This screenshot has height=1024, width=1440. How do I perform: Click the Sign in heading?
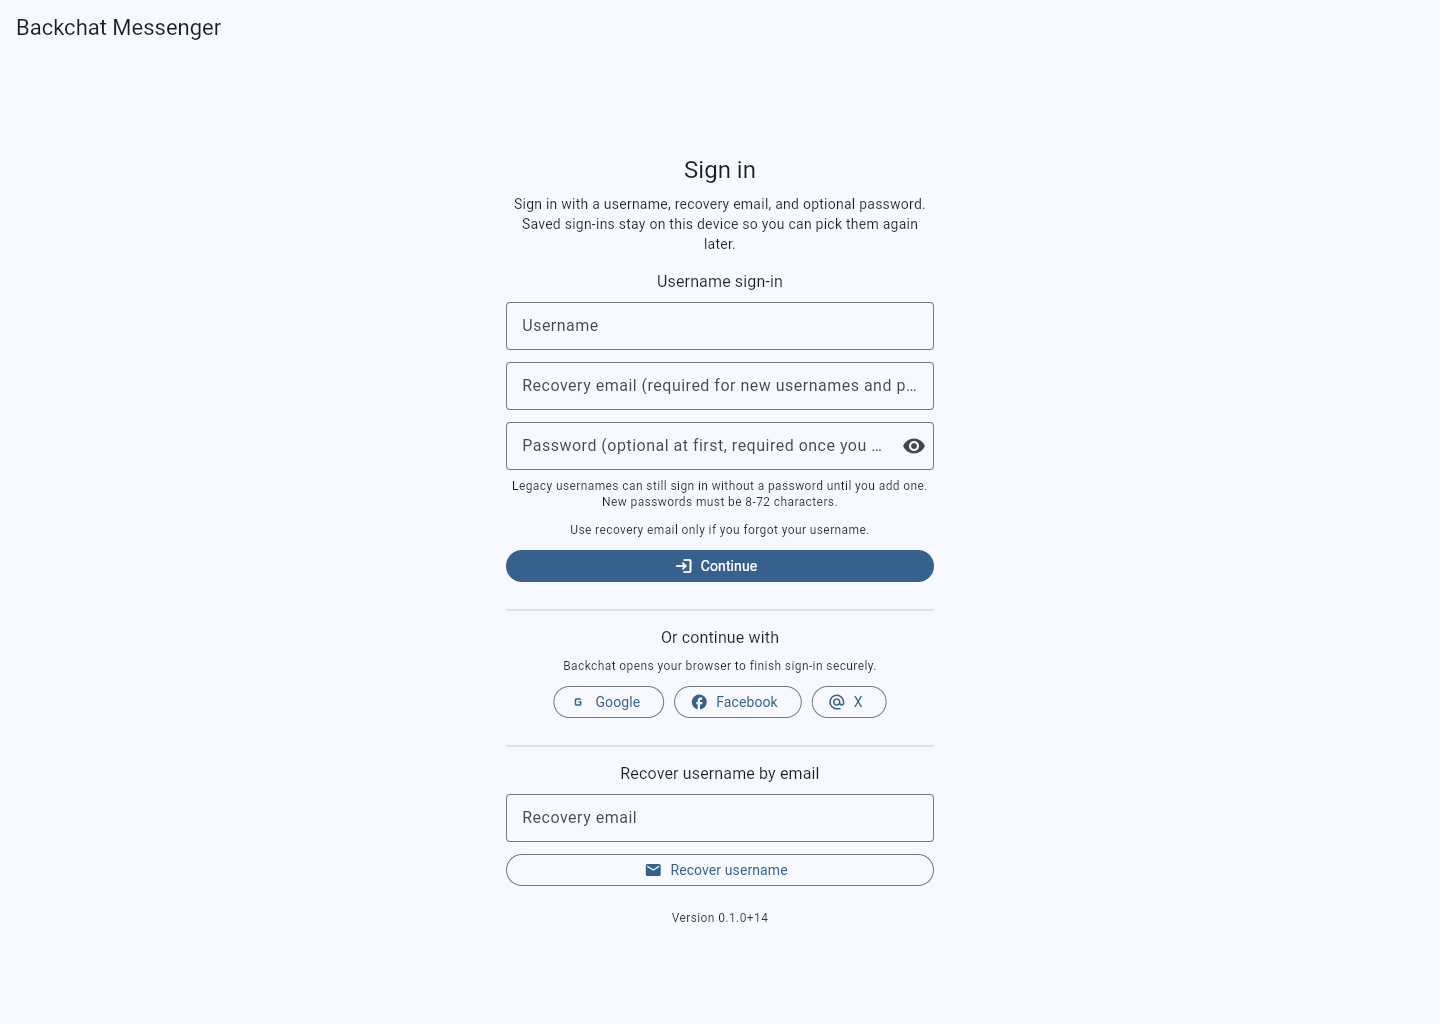[720, 170]
